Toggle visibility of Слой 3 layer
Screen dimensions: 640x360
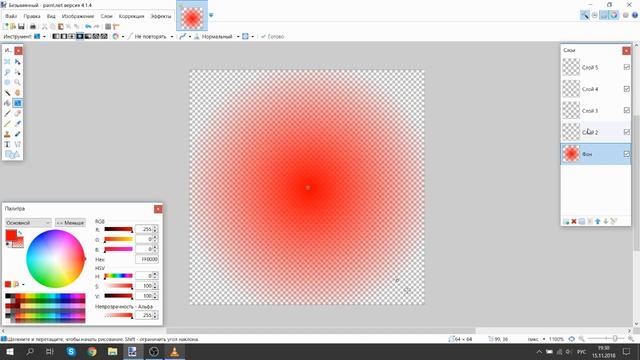coord(627,110)
